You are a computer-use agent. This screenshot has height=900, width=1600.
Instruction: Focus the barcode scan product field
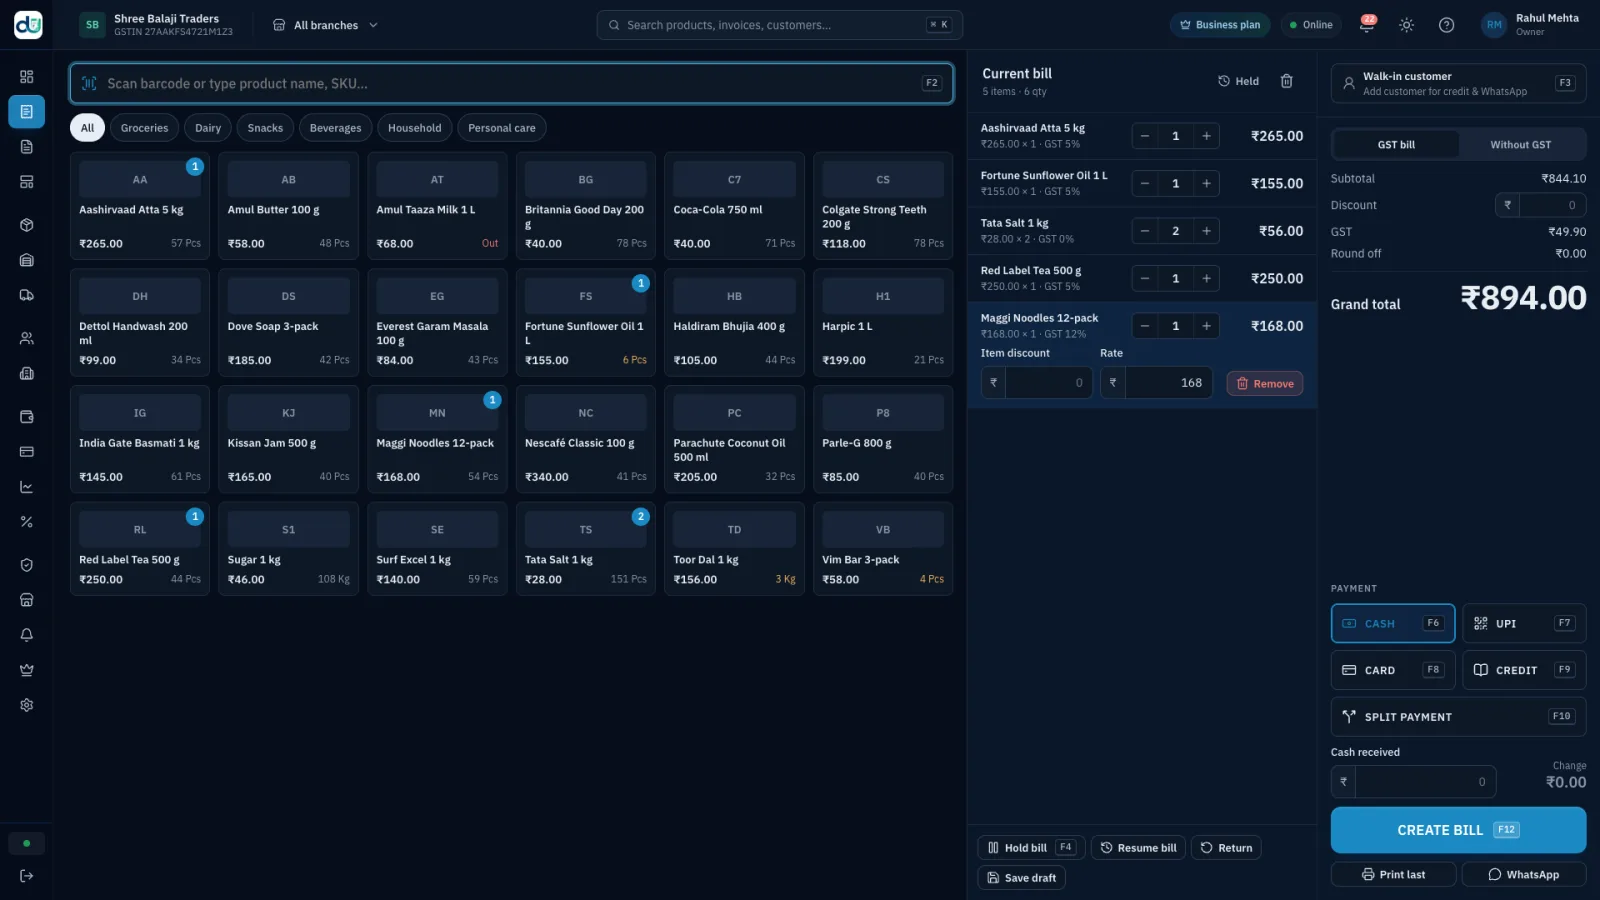click(x=511, y=83)
